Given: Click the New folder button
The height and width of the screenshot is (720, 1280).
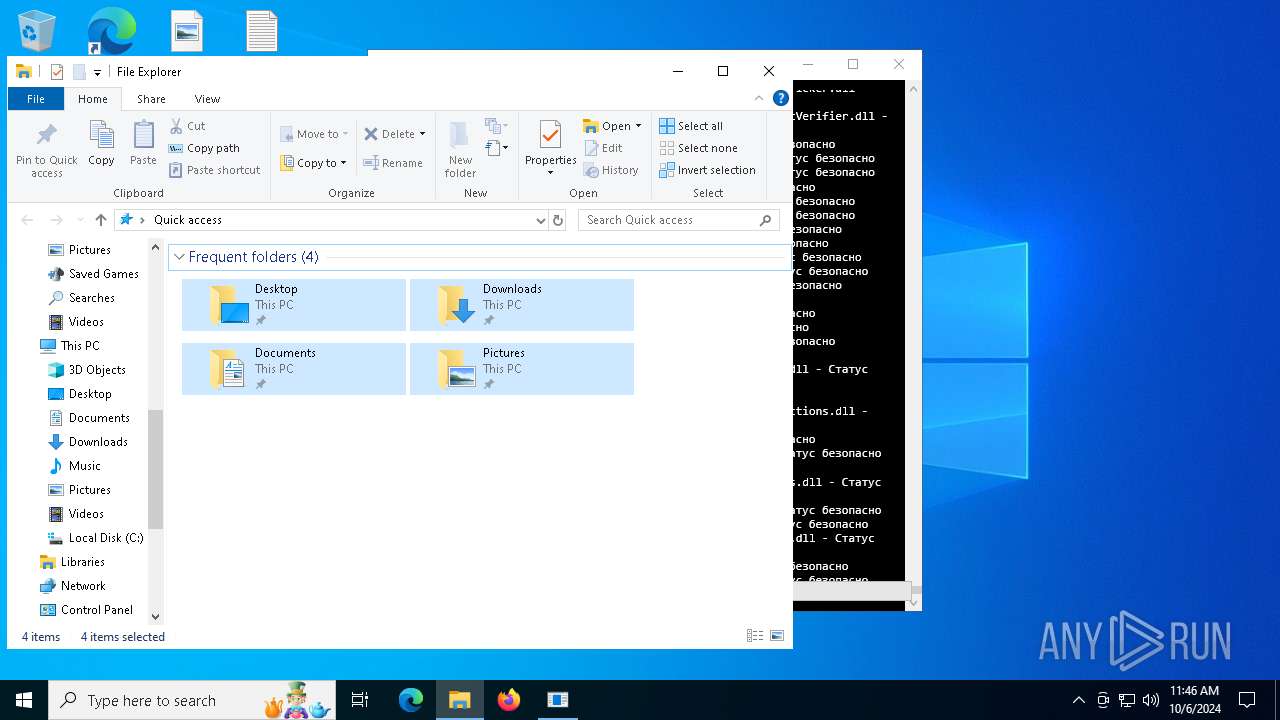Looking at the screenshot, I should [460, 150].
